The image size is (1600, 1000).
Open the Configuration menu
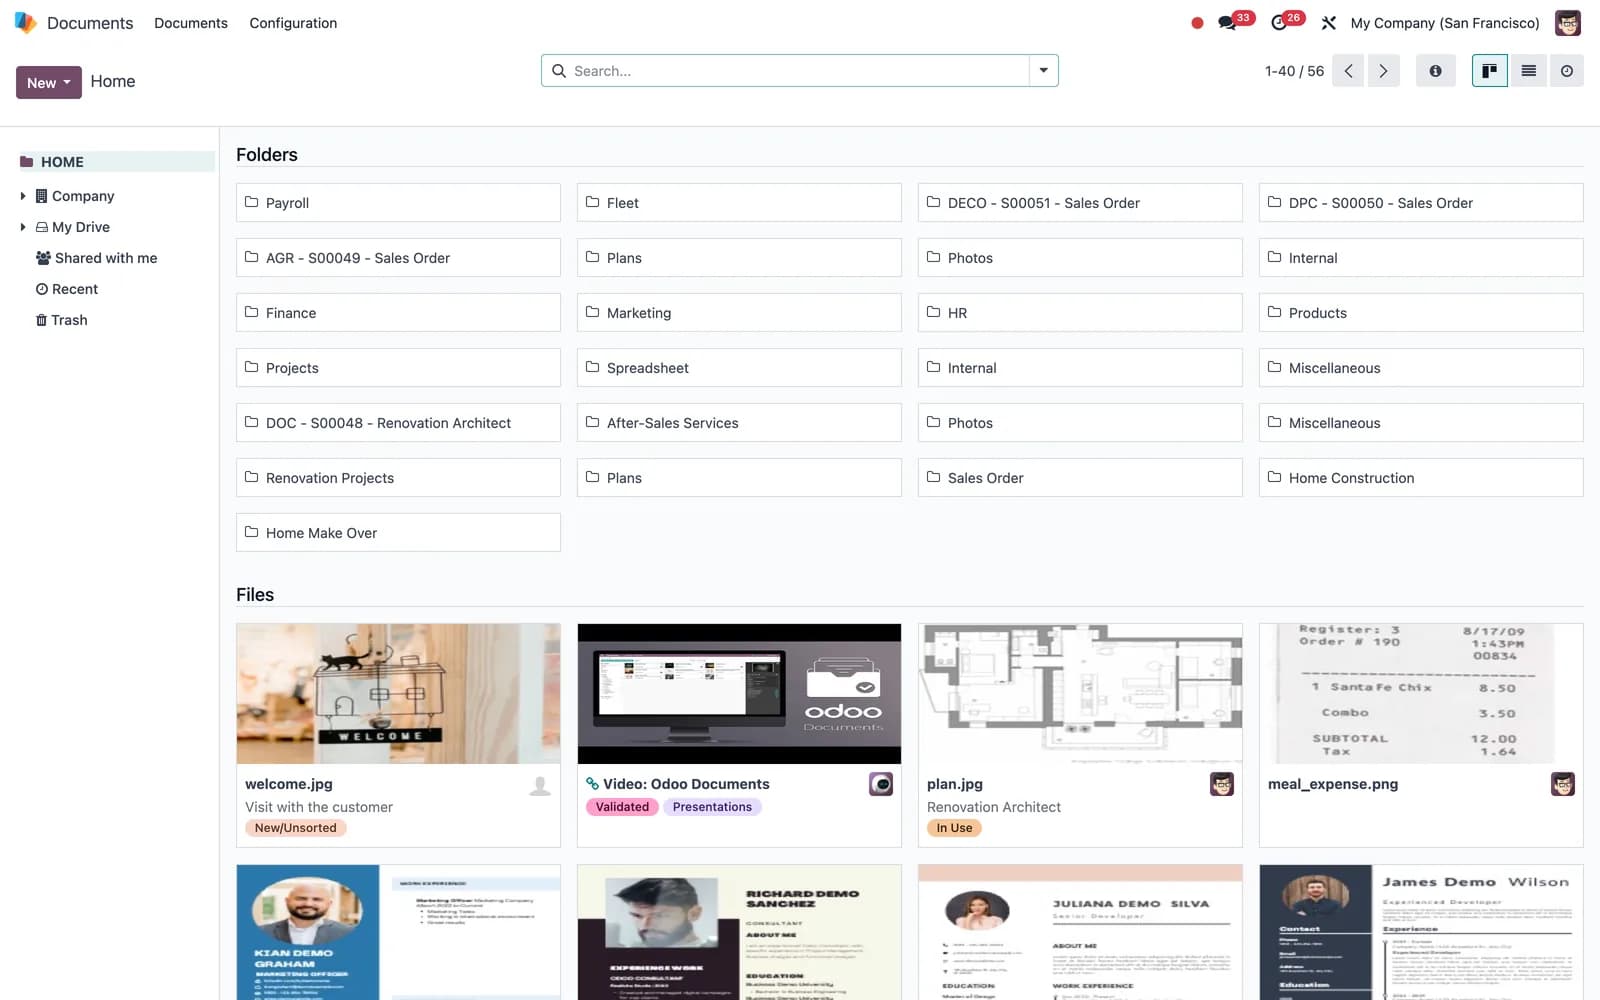pos(293,23)
